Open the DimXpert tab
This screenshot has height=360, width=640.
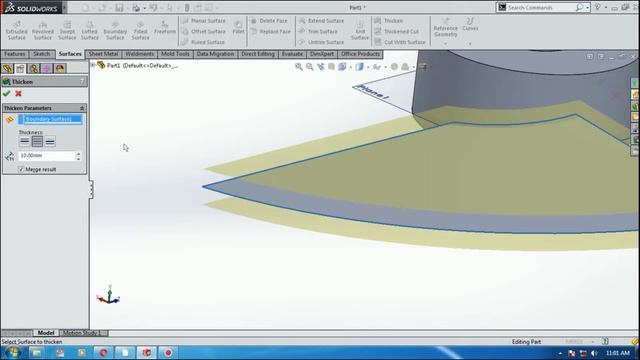click(x=322, y=54)
